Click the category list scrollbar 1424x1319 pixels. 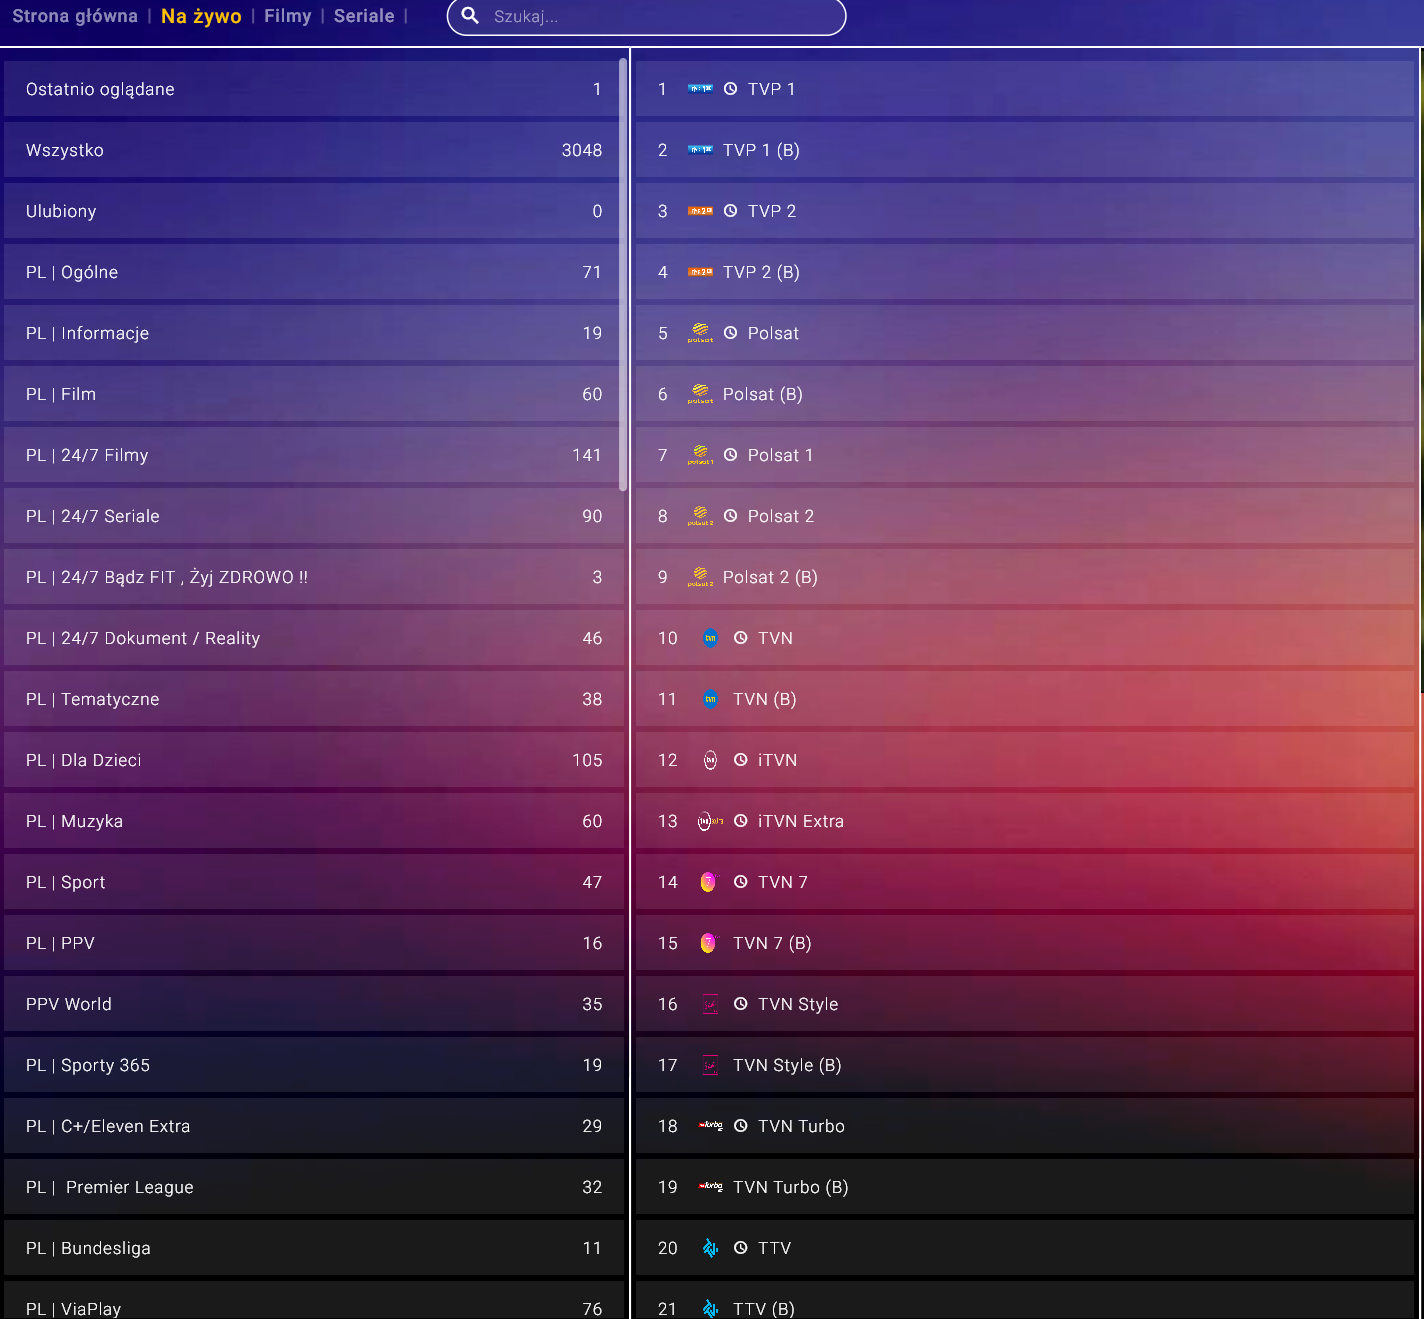pos(623,275)
